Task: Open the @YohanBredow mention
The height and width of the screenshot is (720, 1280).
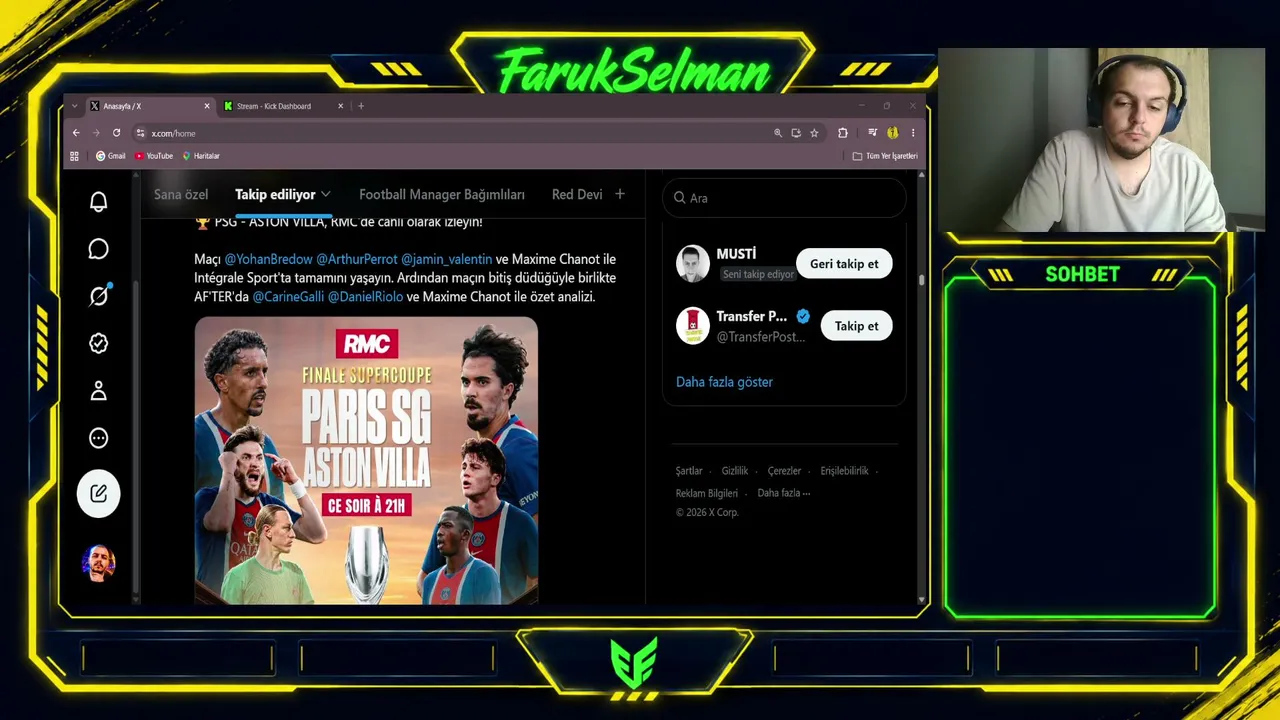Action: tap(268, 259)
